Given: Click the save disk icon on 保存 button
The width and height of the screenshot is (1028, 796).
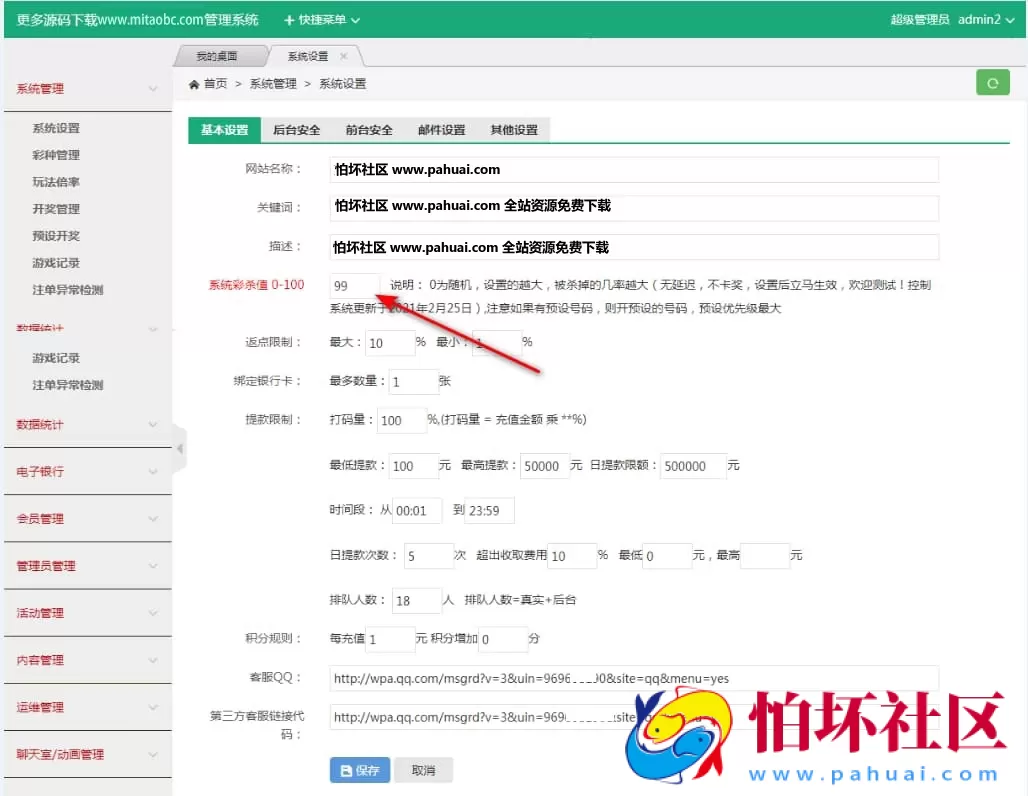Looking at the screenshot, I should (x=344, y=771).
